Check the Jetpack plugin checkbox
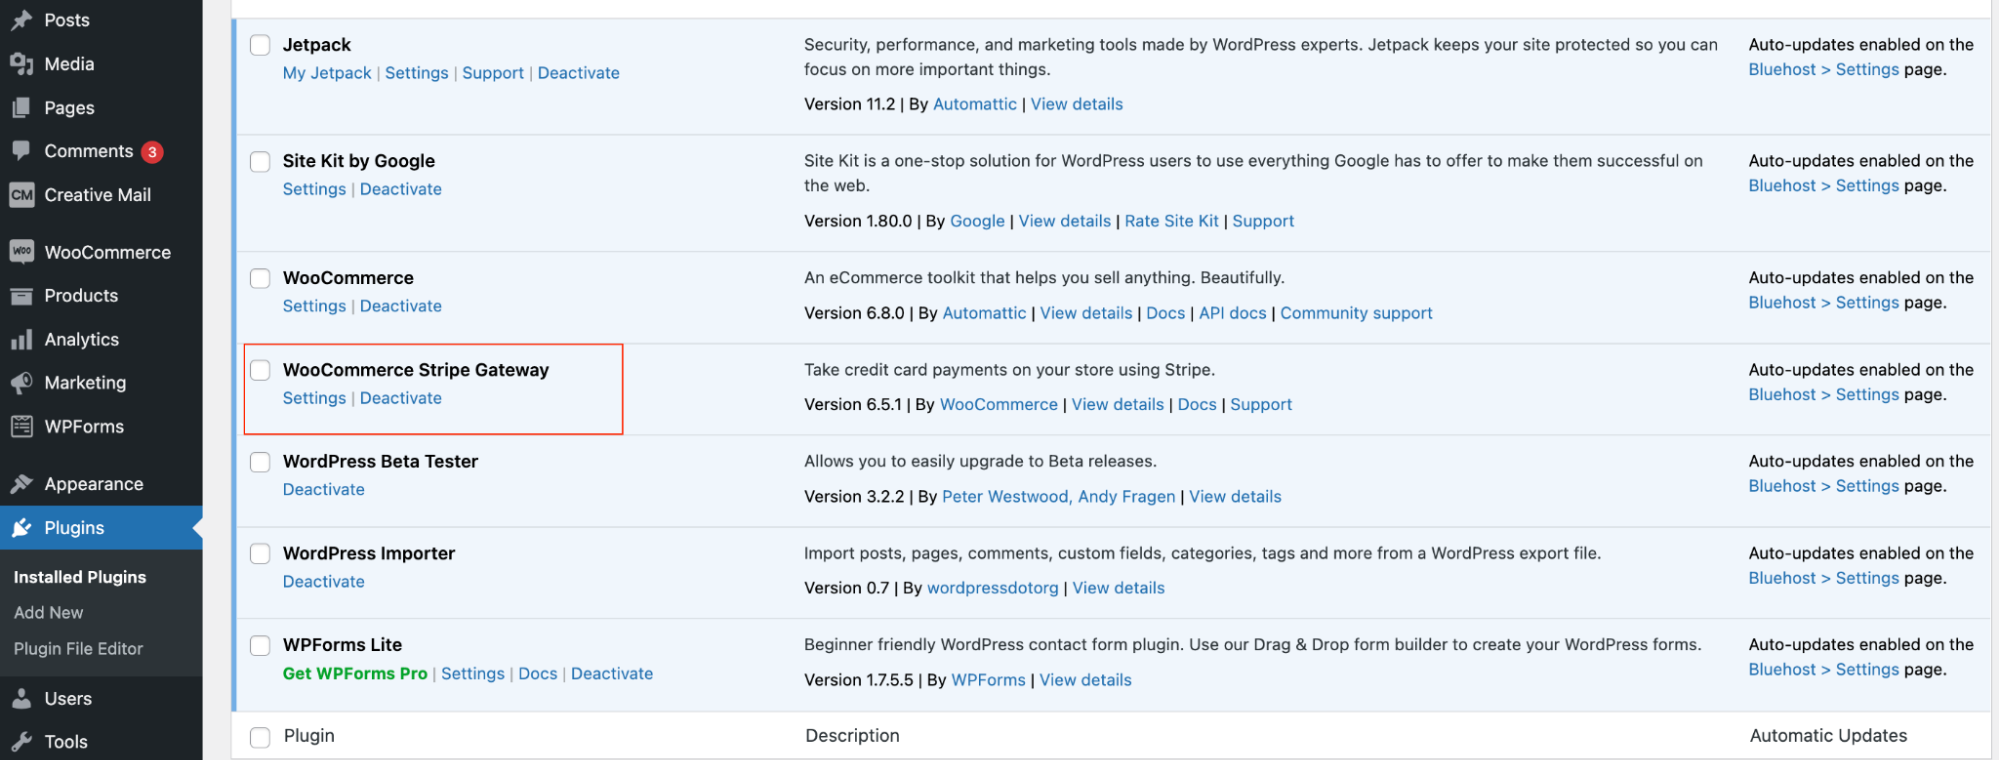This screenshot has width=1999, height=761. point(260,45)
